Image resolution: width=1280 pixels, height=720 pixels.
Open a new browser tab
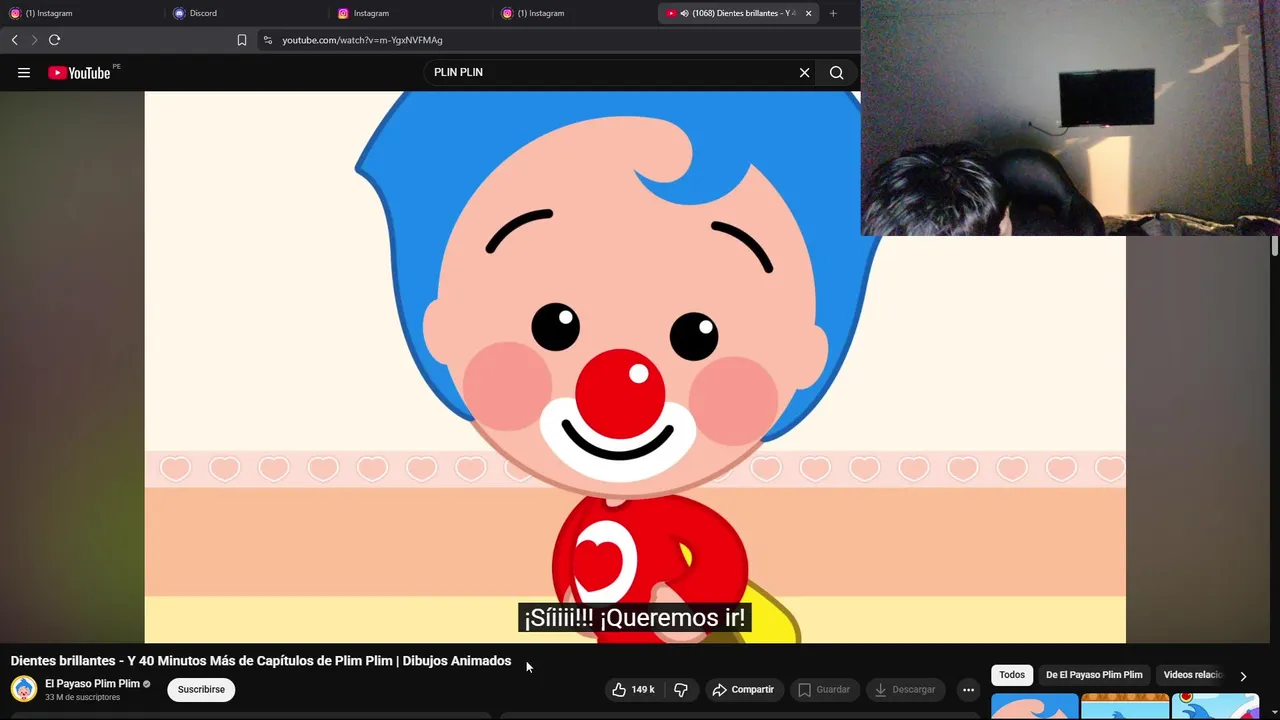(833, 13)
